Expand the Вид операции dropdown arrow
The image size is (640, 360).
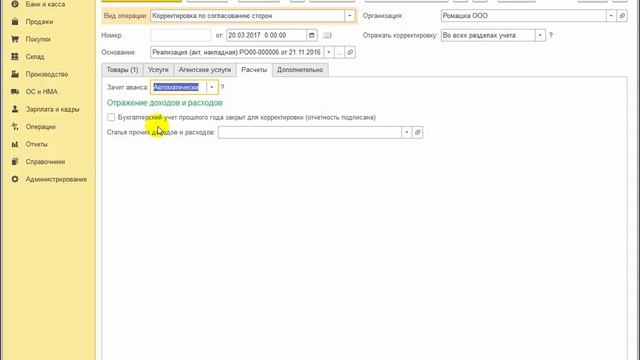point(350,16)
